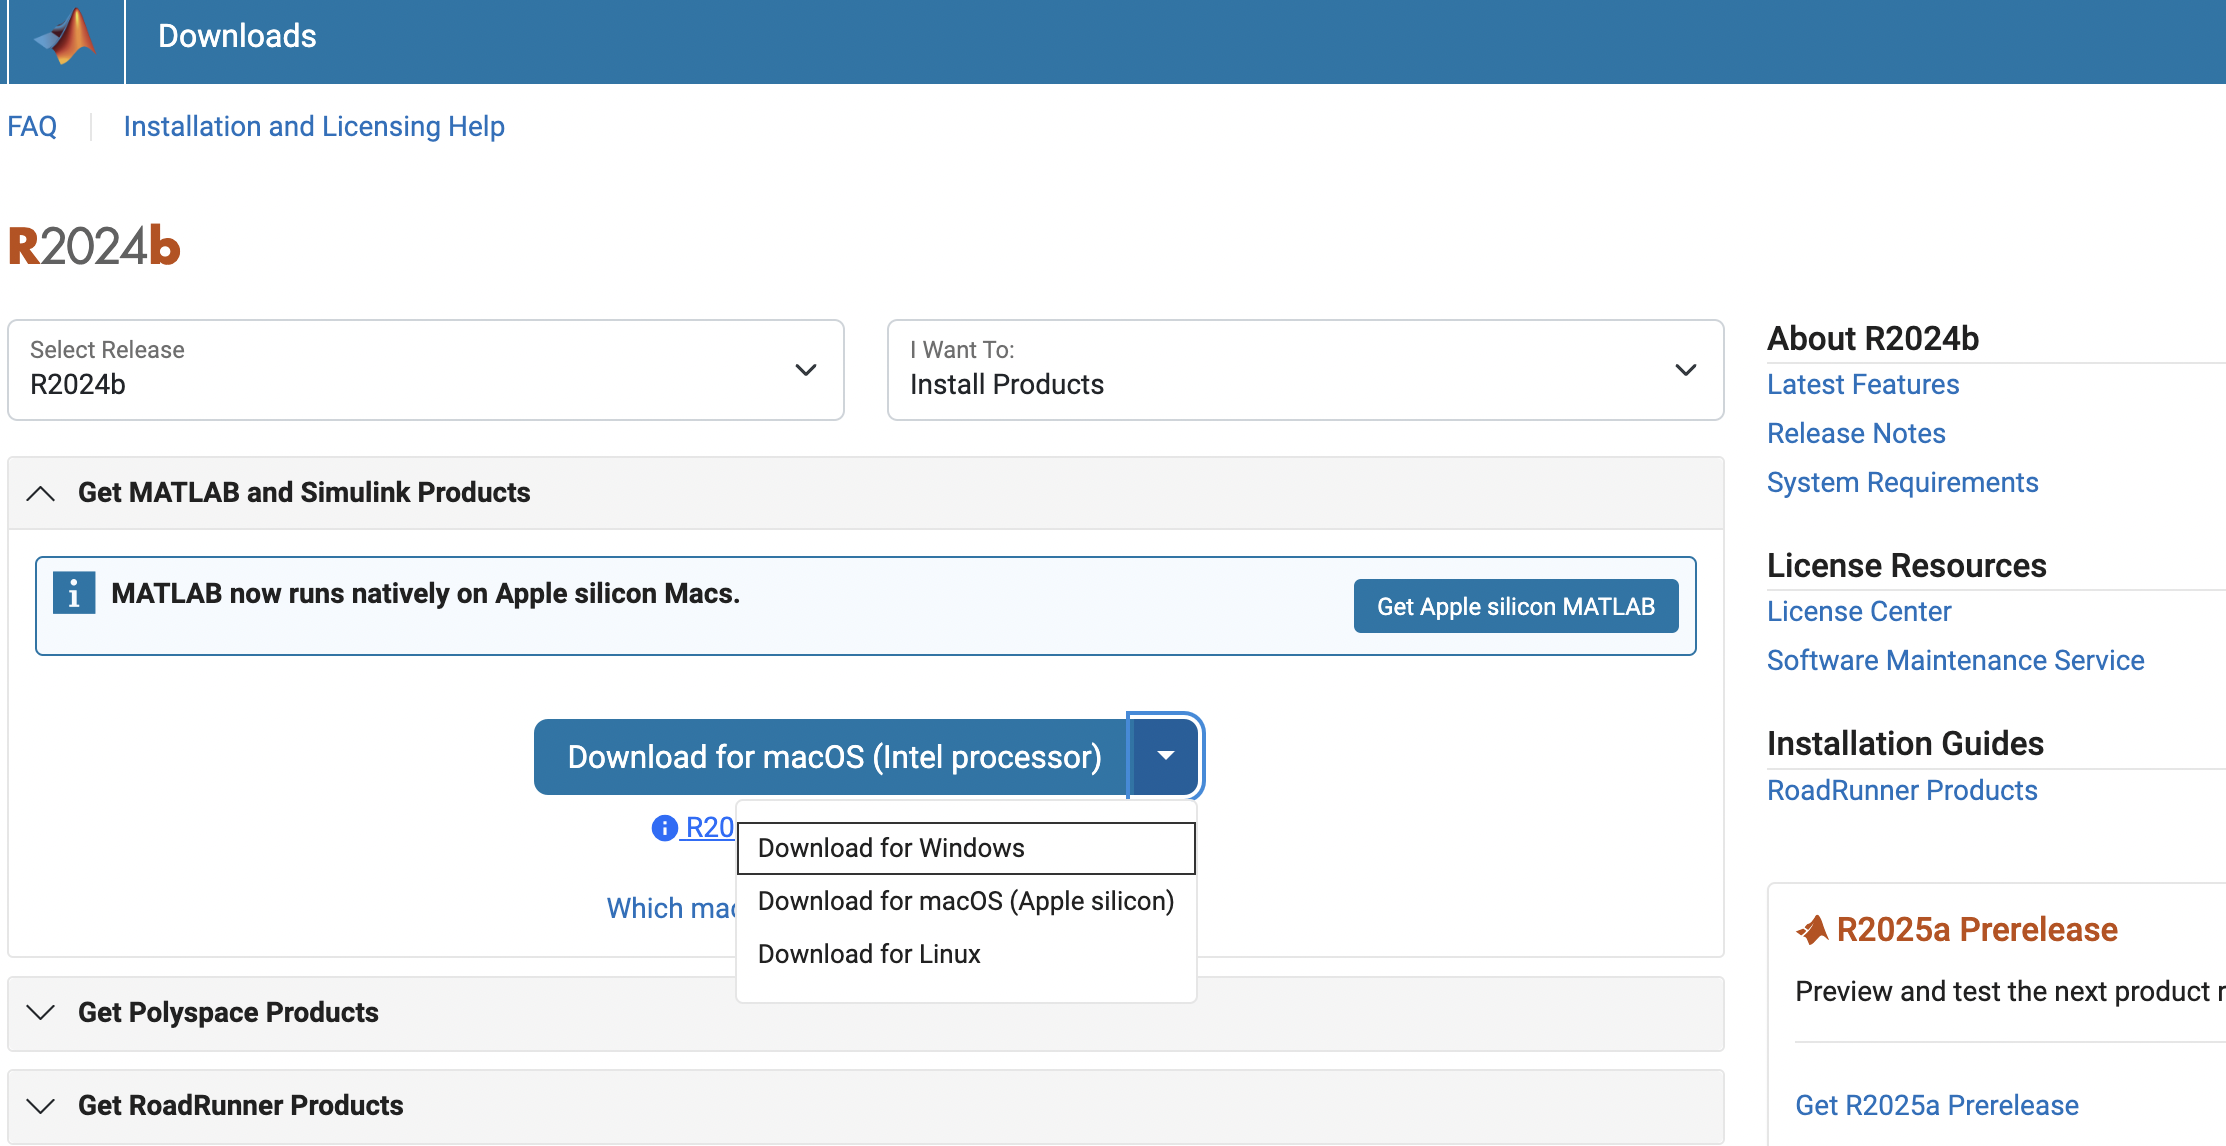Choose Download for Linux option

click(x=869, y=954)
